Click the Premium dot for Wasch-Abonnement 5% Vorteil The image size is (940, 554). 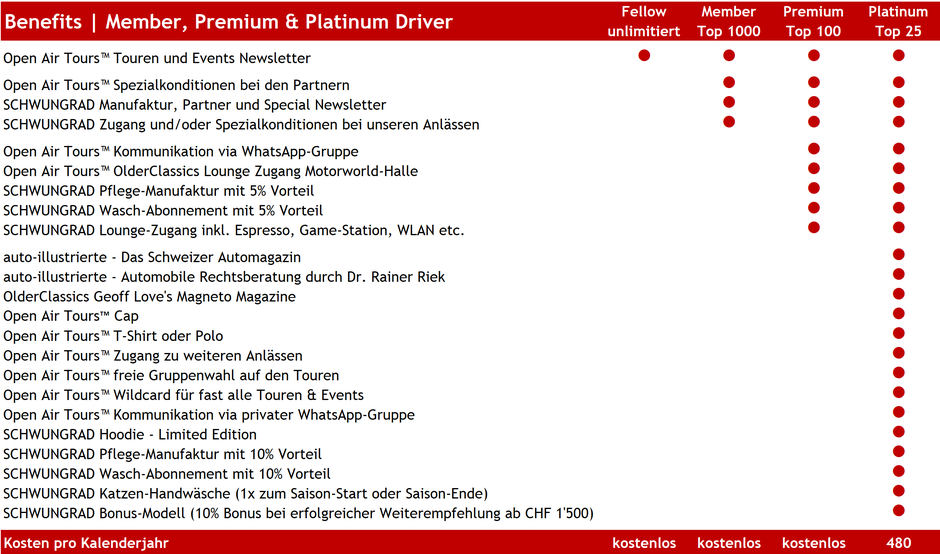tap(814, 208)
